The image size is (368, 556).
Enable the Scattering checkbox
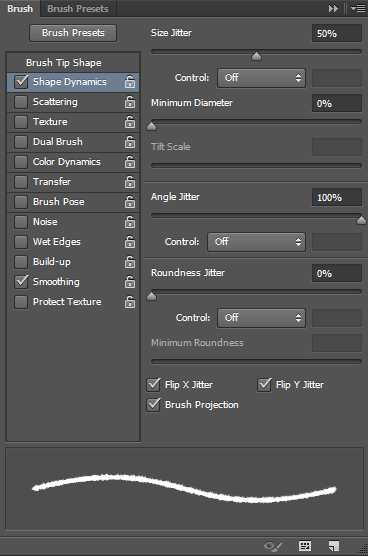21,102
